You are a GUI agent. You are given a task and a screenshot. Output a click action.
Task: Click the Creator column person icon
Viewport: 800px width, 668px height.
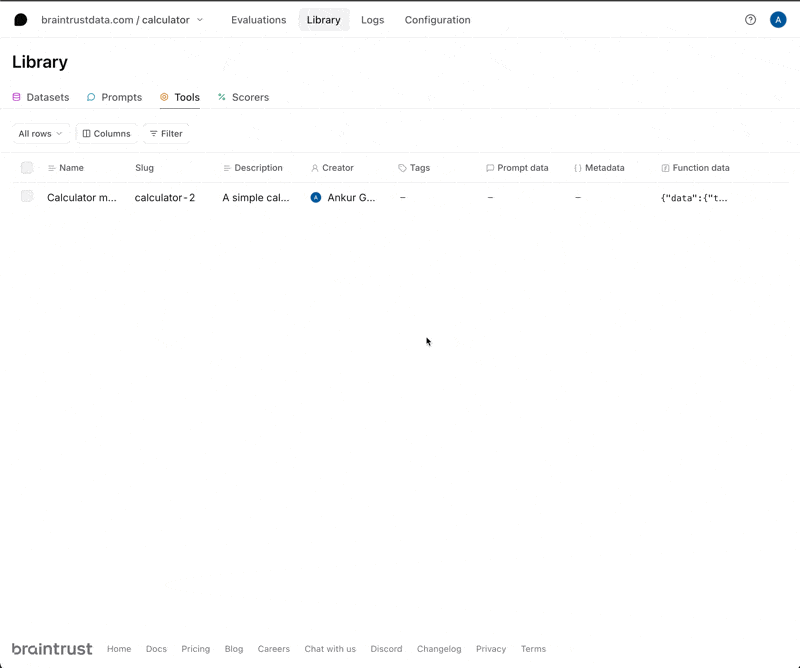tap(315, 168)
